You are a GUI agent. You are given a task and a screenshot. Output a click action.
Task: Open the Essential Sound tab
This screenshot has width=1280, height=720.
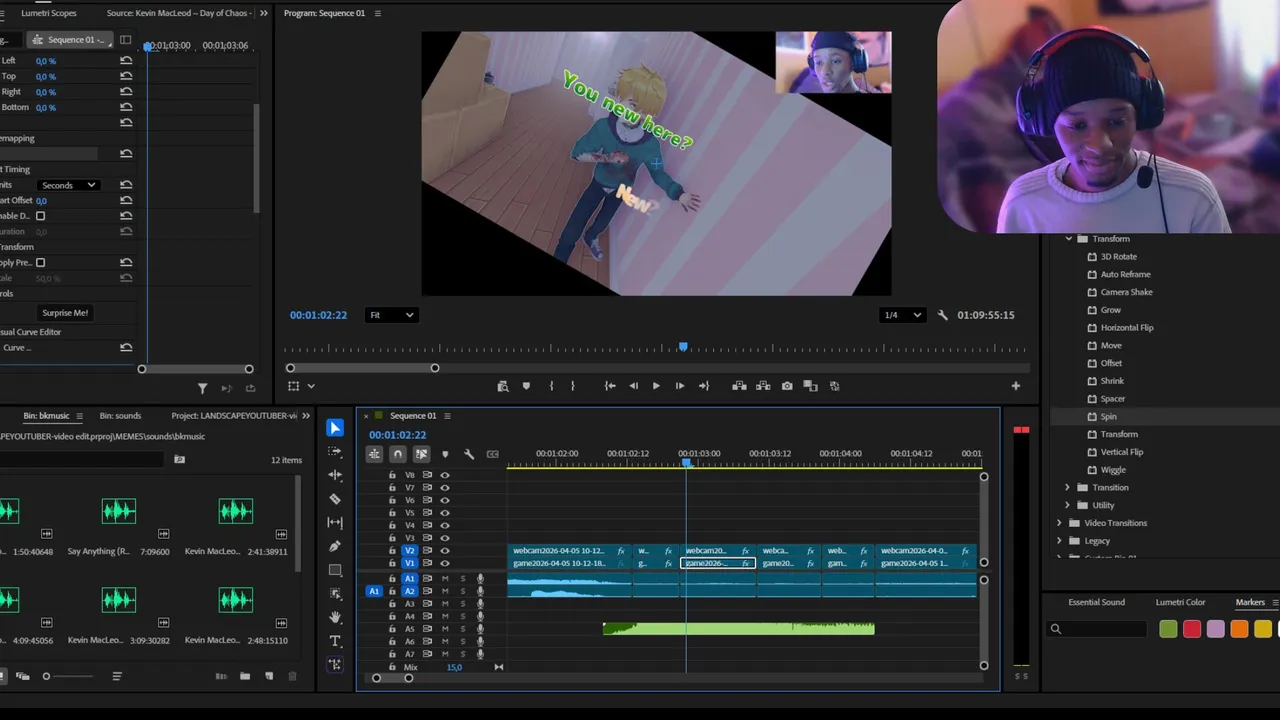[1096, 602]
